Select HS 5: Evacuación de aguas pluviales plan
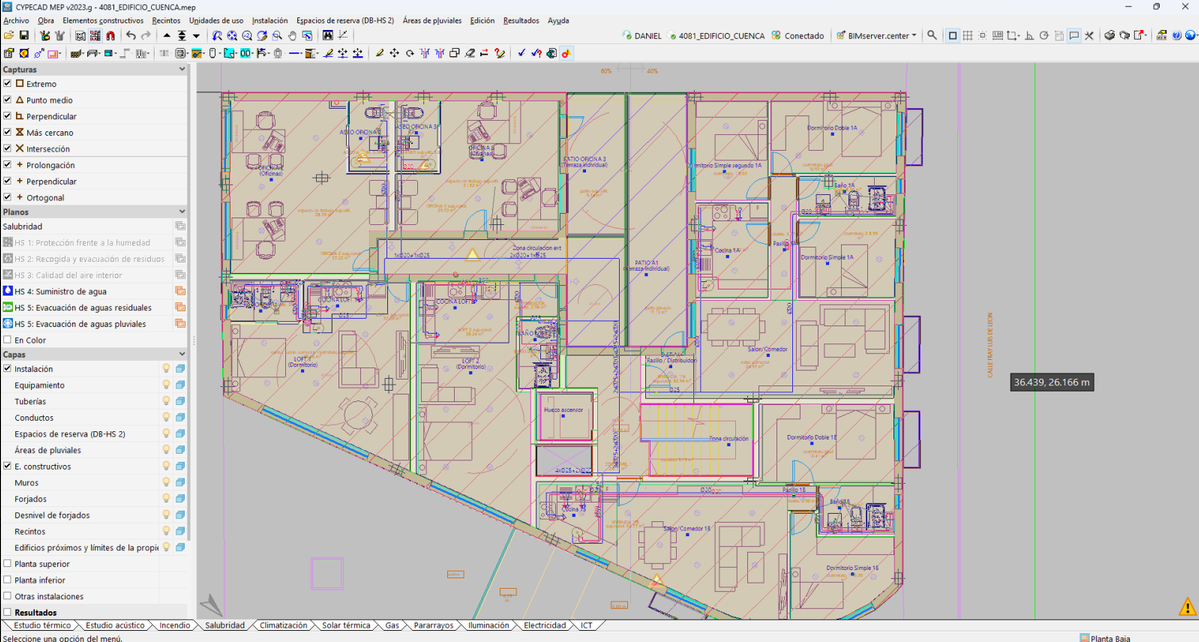The image size is (1199, 642). [x=80, y=324]
